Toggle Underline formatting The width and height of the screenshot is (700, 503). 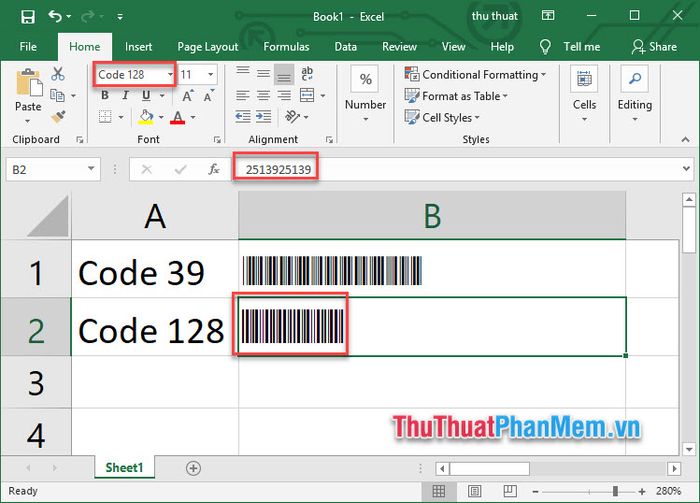tap(146, 96)
